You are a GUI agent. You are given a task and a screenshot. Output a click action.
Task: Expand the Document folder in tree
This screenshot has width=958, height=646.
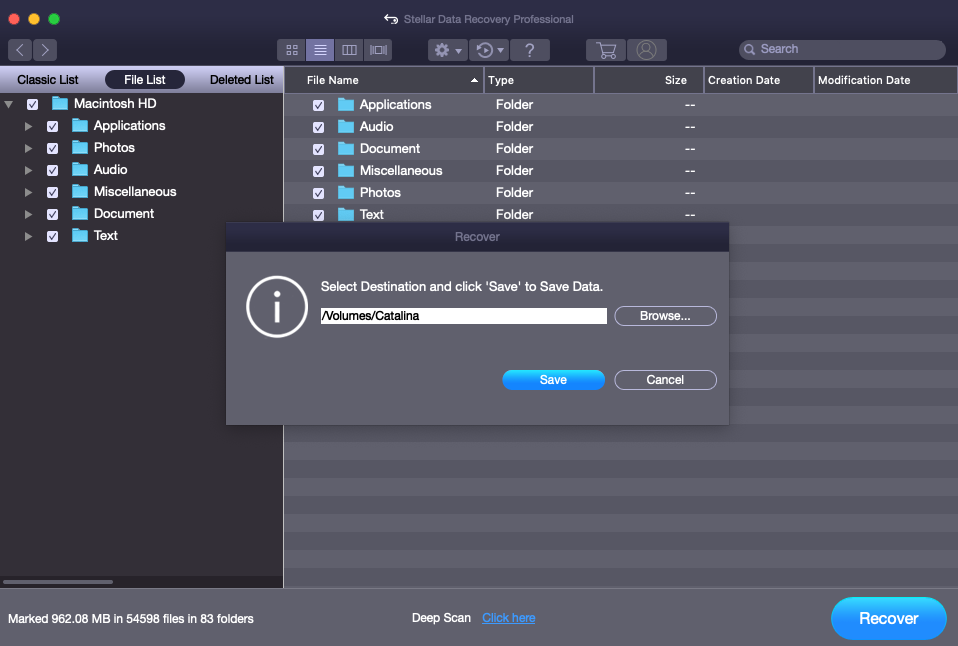[x=28, y=215]
